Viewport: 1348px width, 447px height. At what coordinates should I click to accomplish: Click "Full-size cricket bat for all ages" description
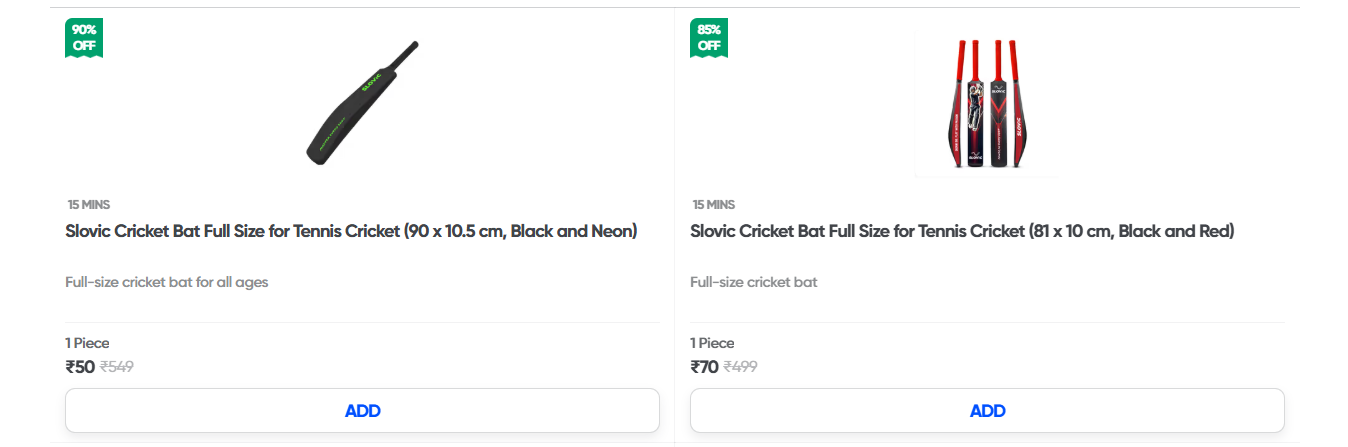pos(166,282)
